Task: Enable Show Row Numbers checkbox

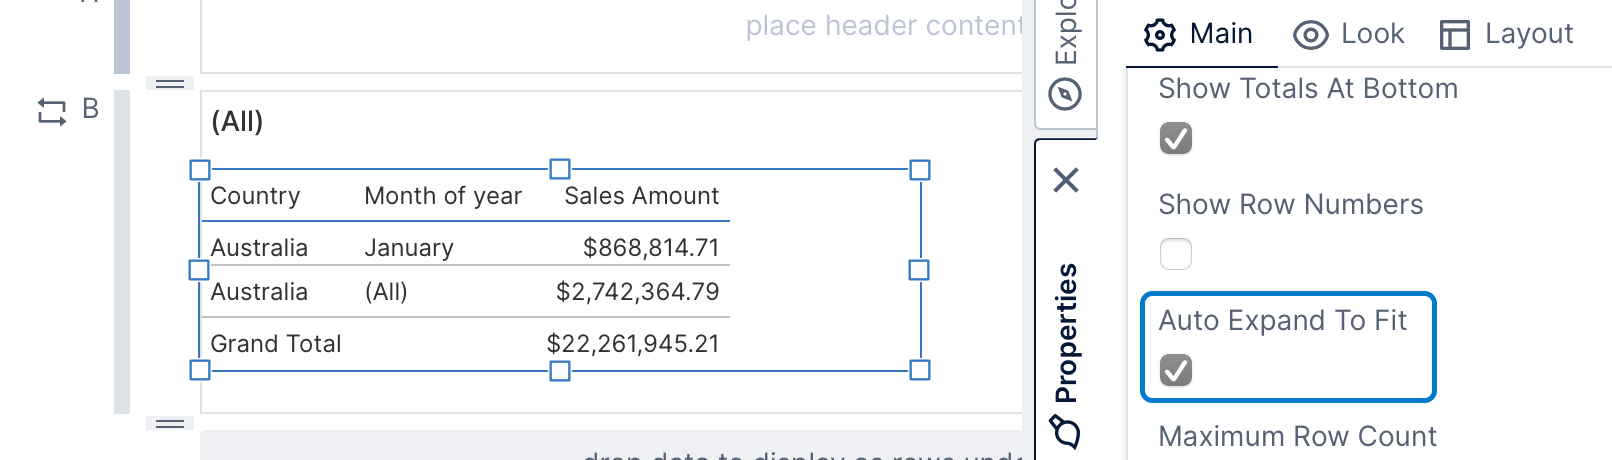Action: point(1176,254)
